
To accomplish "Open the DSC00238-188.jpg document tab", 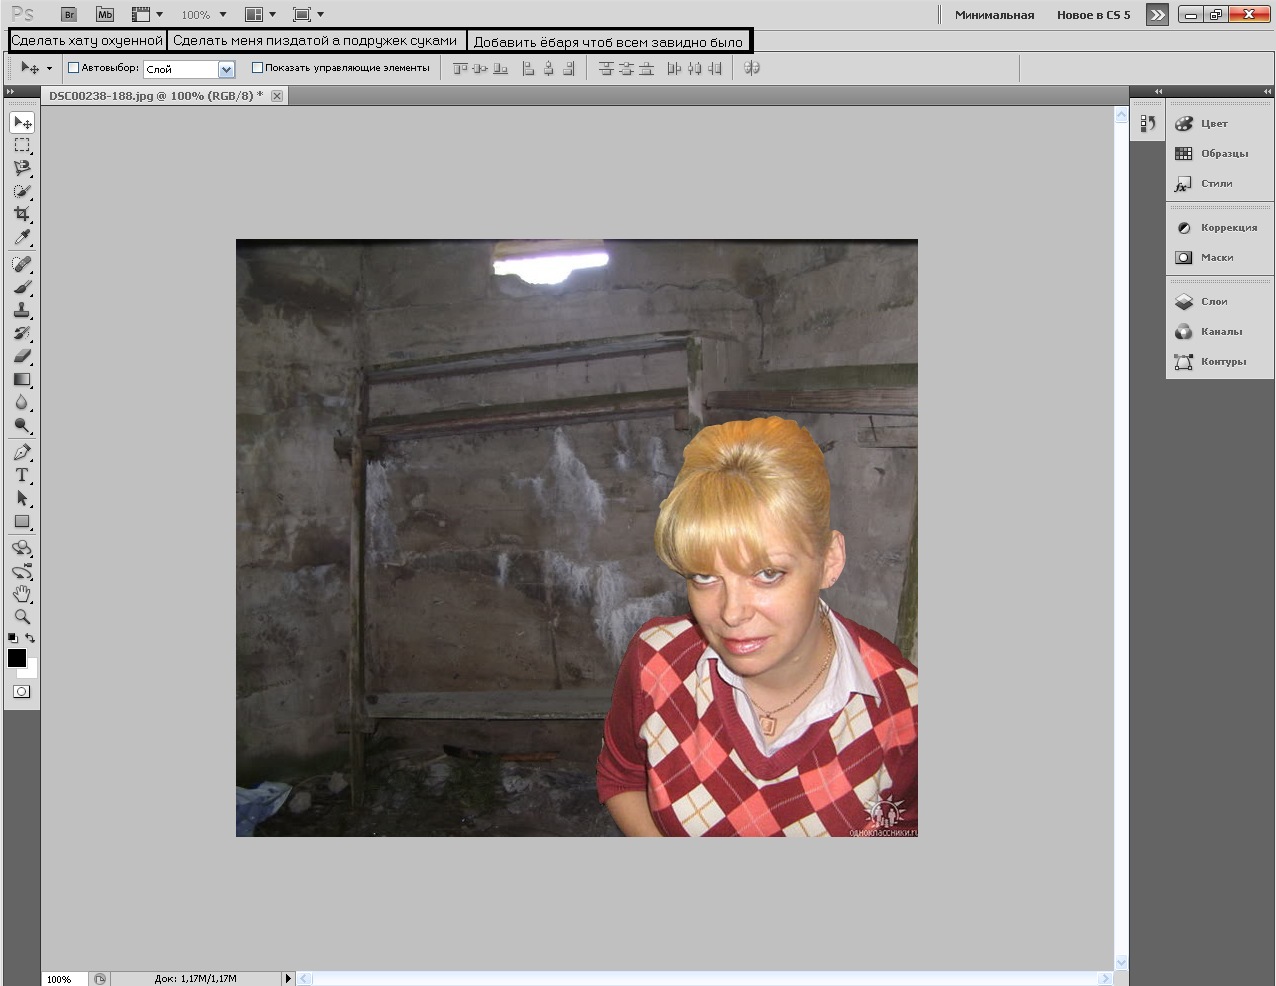I will (x=156, y=96).
